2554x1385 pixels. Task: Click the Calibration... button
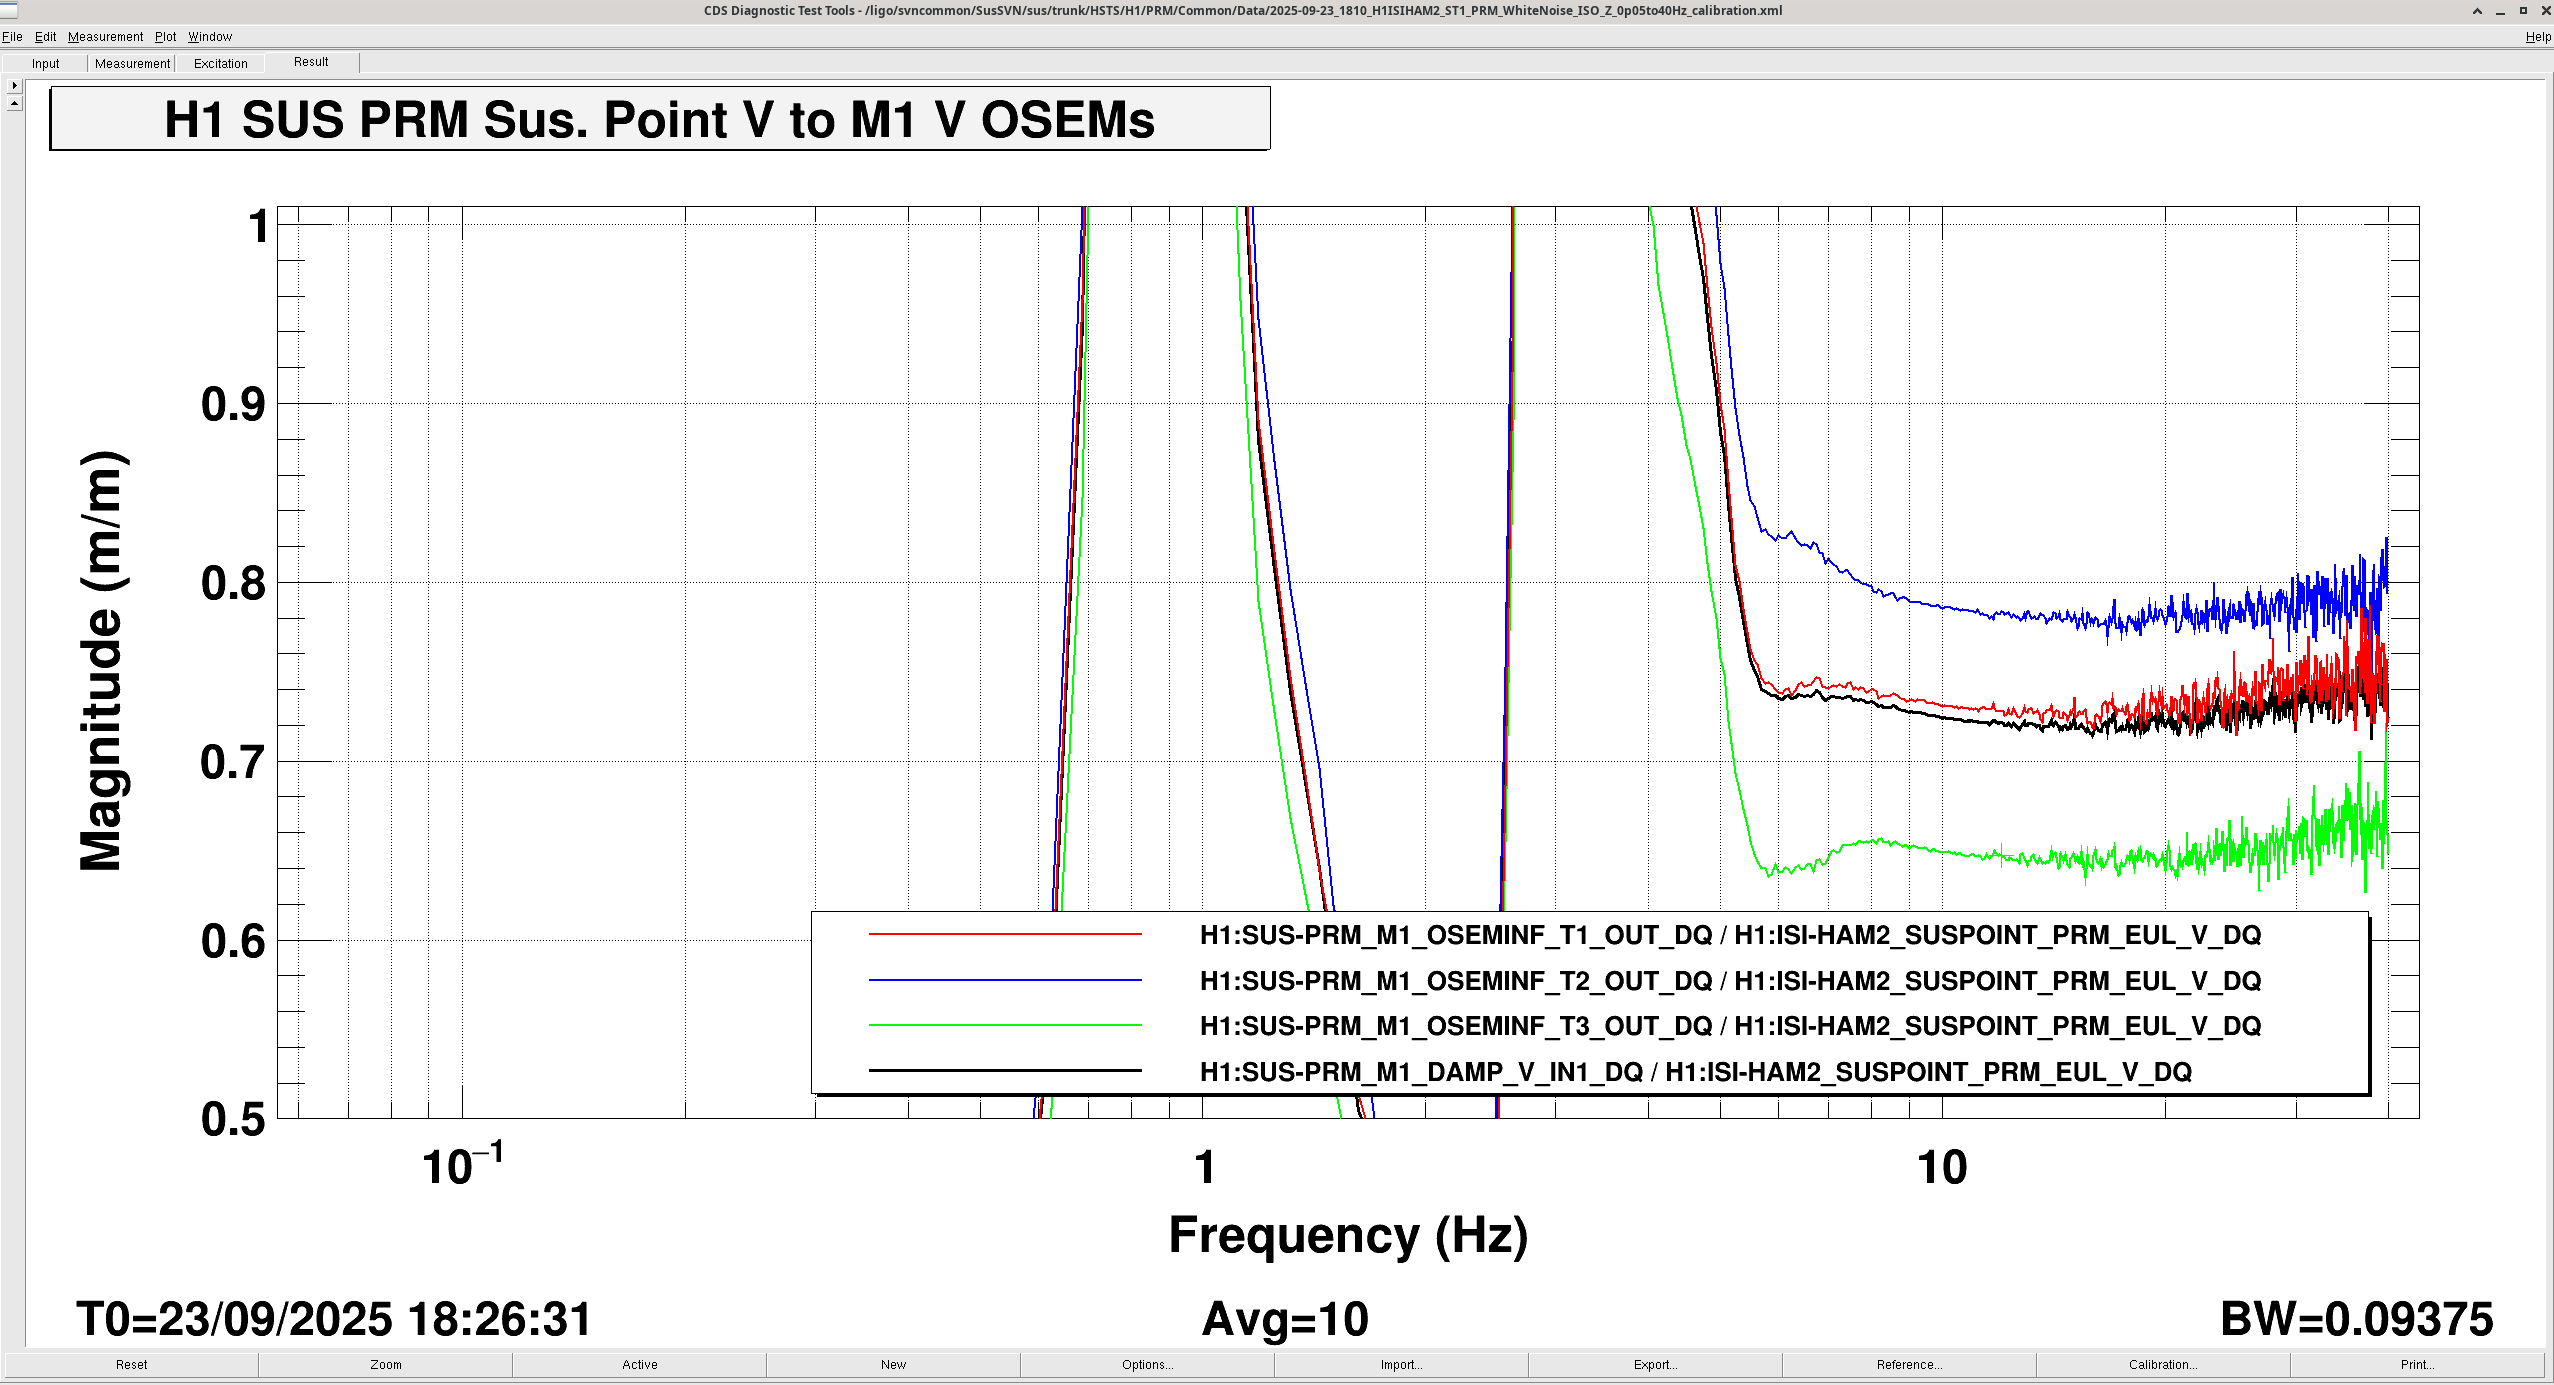pos(2163,1364)
